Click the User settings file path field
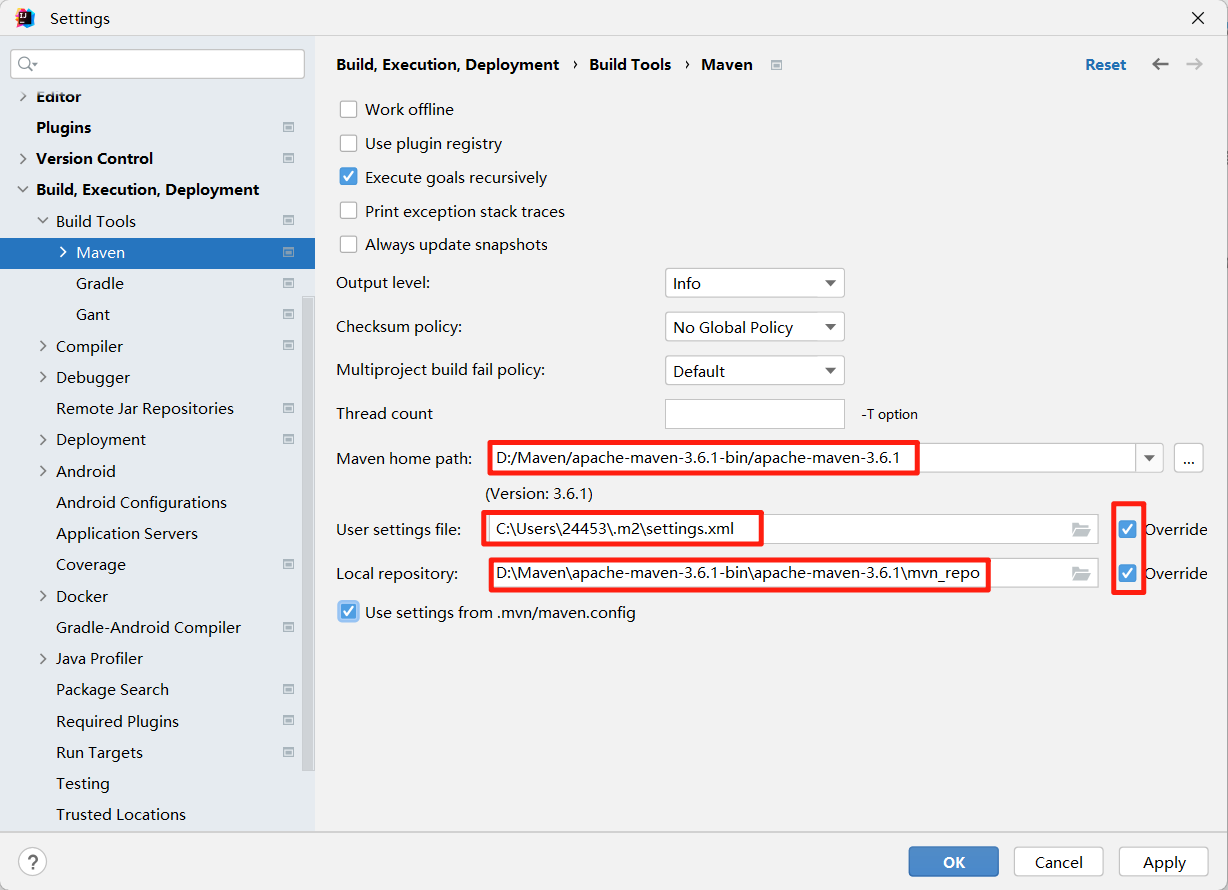This screenshot has width=1228, height=890. click(x=791, y=529)
